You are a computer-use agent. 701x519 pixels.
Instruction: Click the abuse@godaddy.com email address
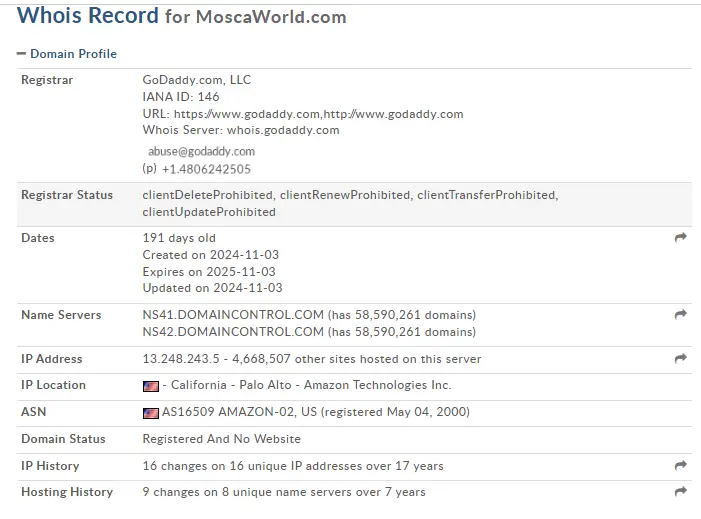click(x=201, y=152)
